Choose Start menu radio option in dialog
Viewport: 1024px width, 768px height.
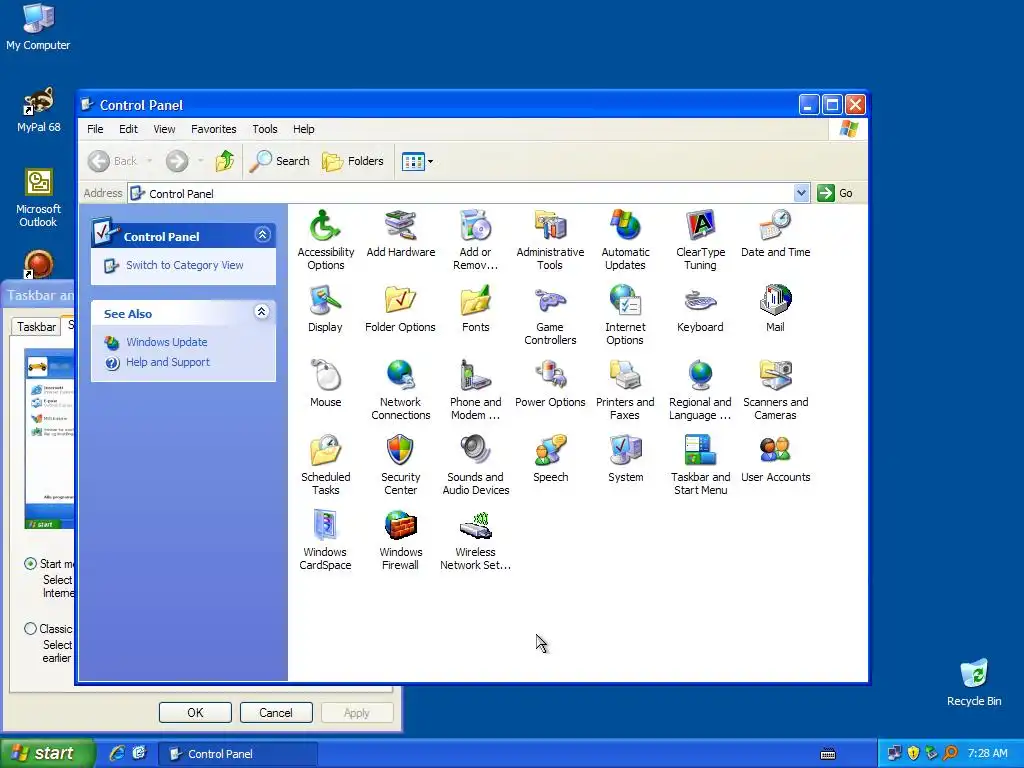click(x=30, y=564)
